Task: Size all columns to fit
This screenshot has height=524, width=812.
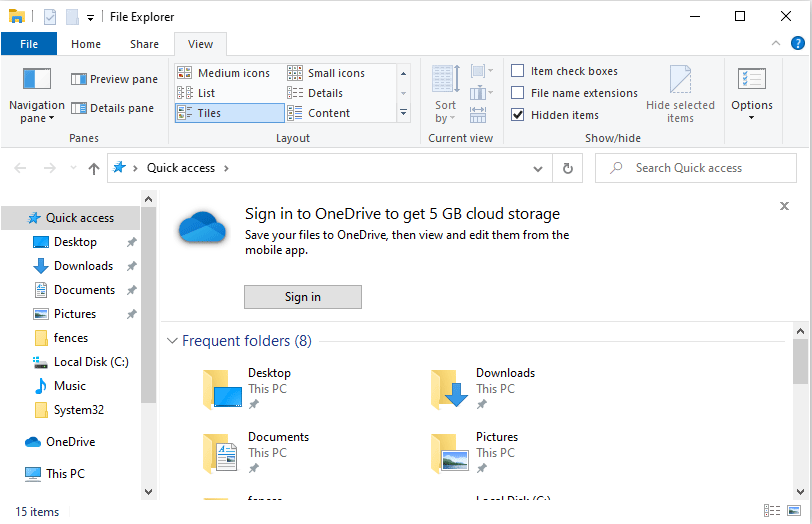Action: tap(478, 115)
